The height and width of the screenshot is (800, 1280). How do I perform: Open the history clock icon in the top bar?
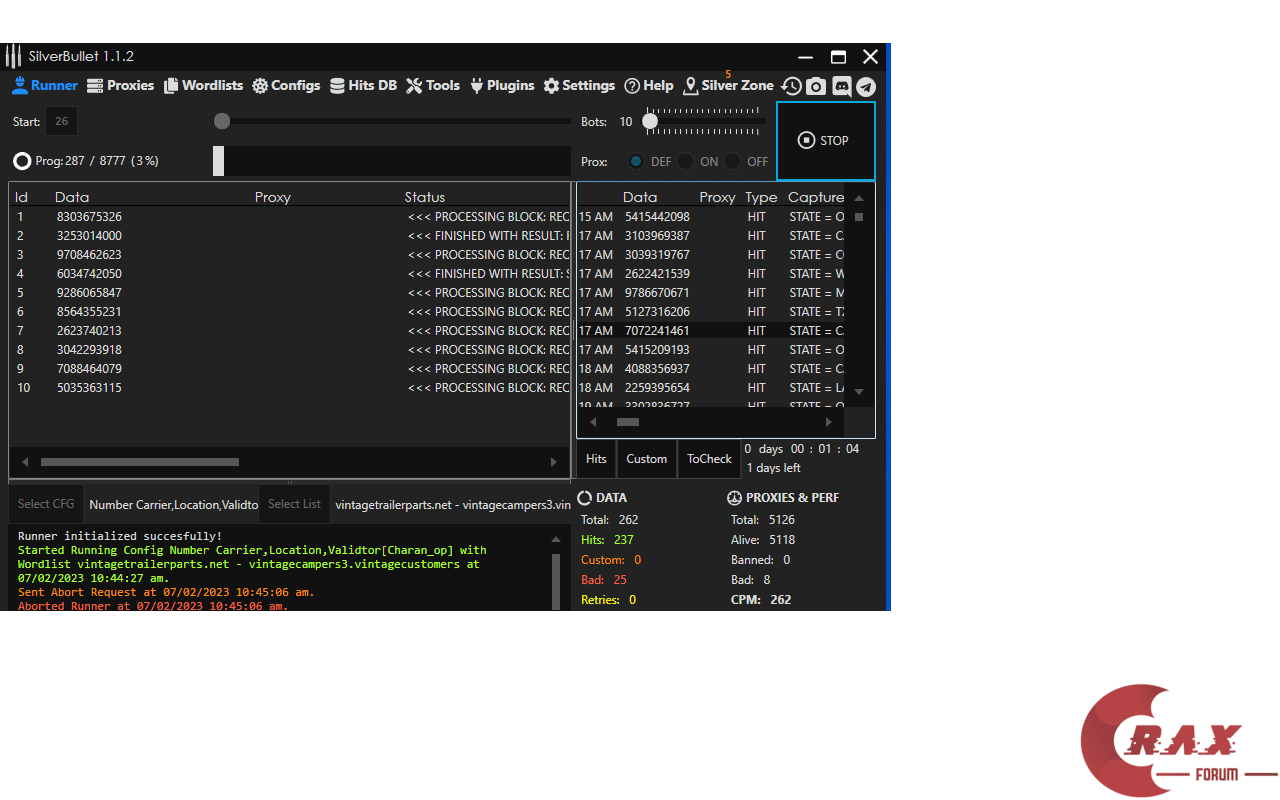(x=791, y=86)
